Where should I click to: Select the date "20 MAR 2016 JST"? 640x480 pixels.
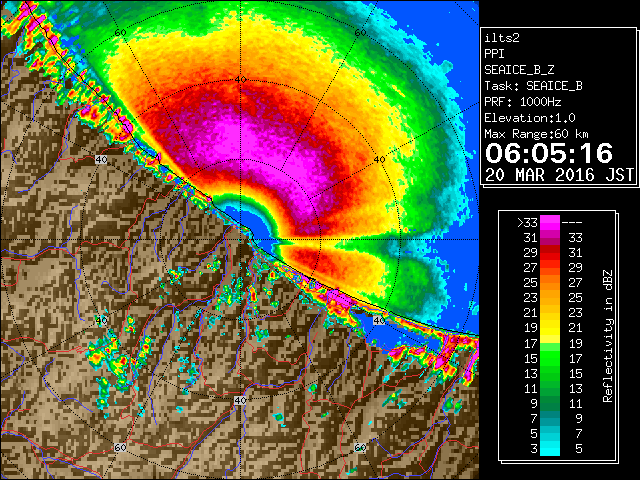(559, 175)
